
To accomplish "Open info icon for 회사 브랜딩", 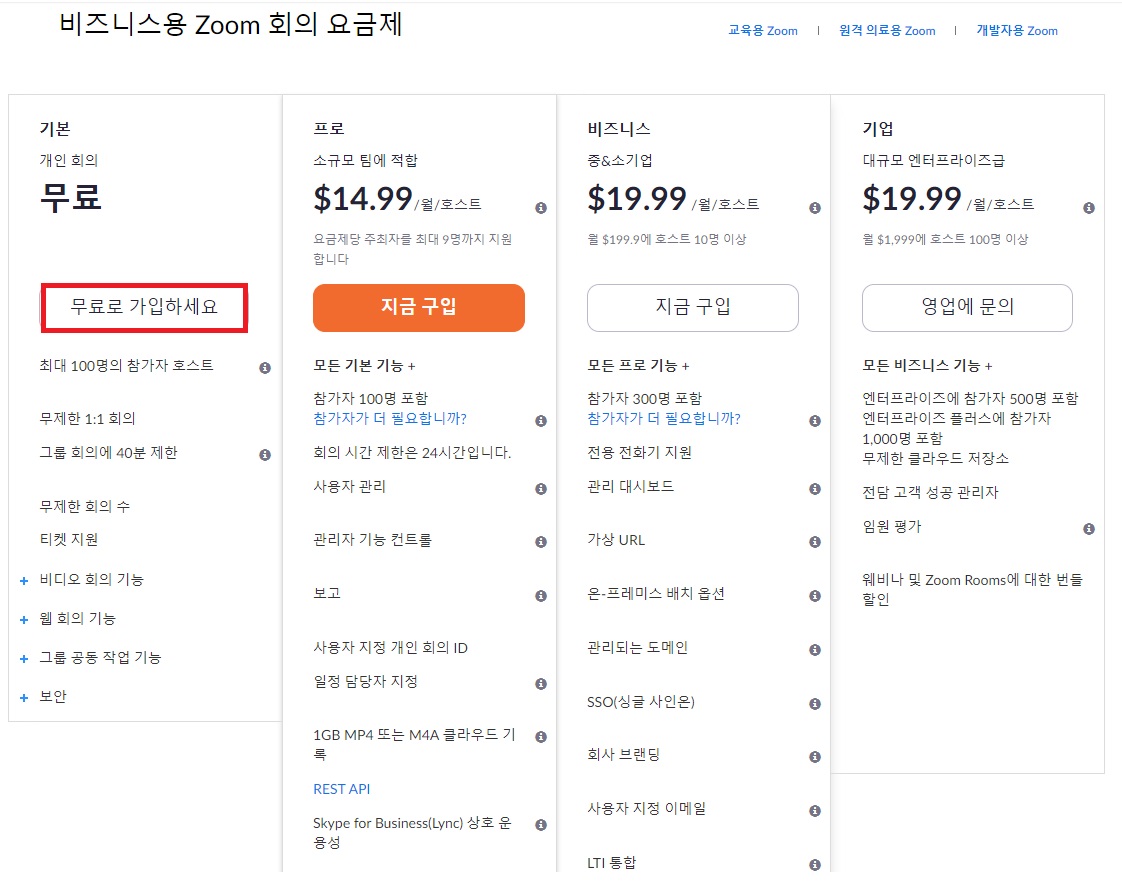I will (815, 757).
